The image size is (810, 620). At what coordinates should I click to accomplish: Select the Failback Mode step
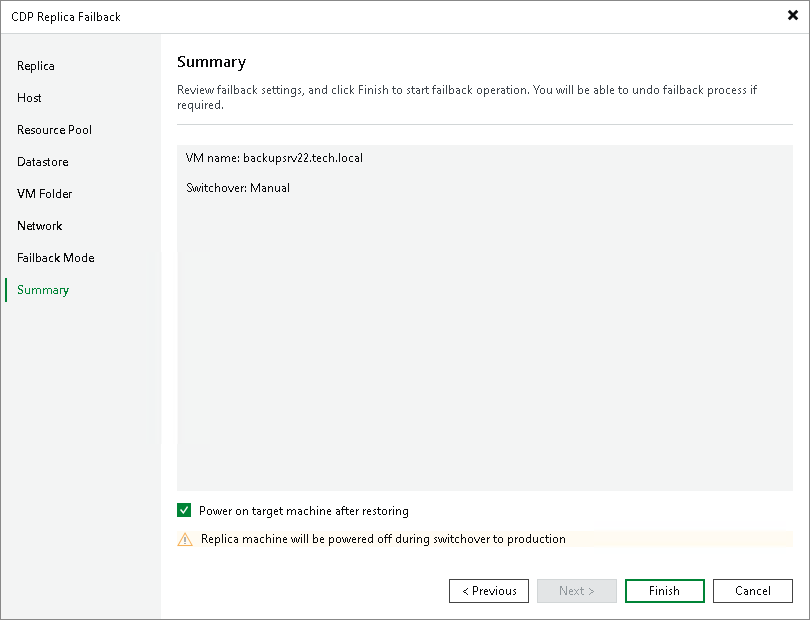click(55, 258)
